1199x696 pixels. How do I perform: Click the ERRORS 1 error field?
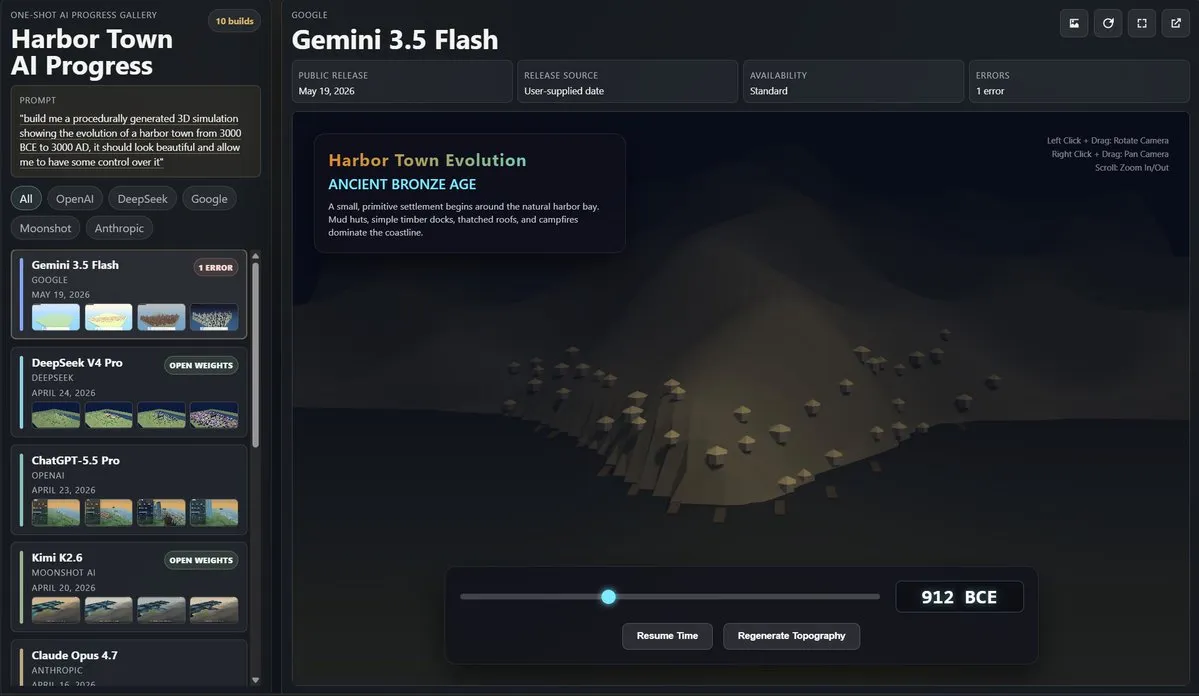[1079, 82]
